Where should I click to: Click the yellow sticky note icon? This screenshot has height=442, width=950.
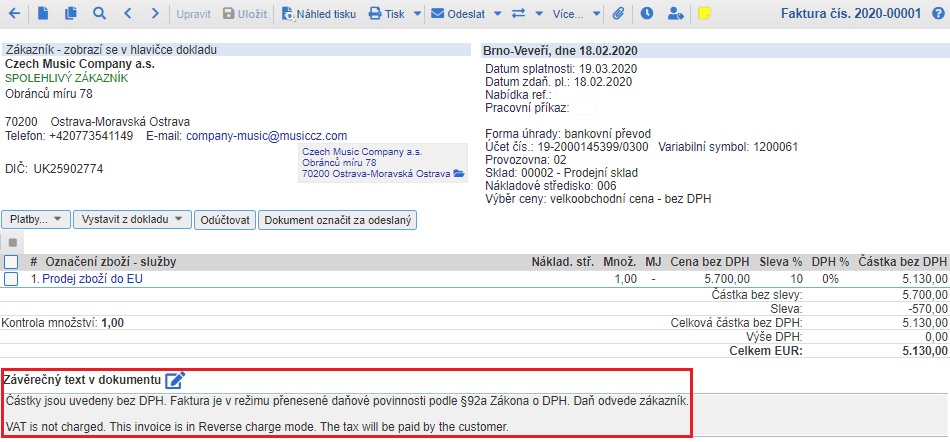704,14
